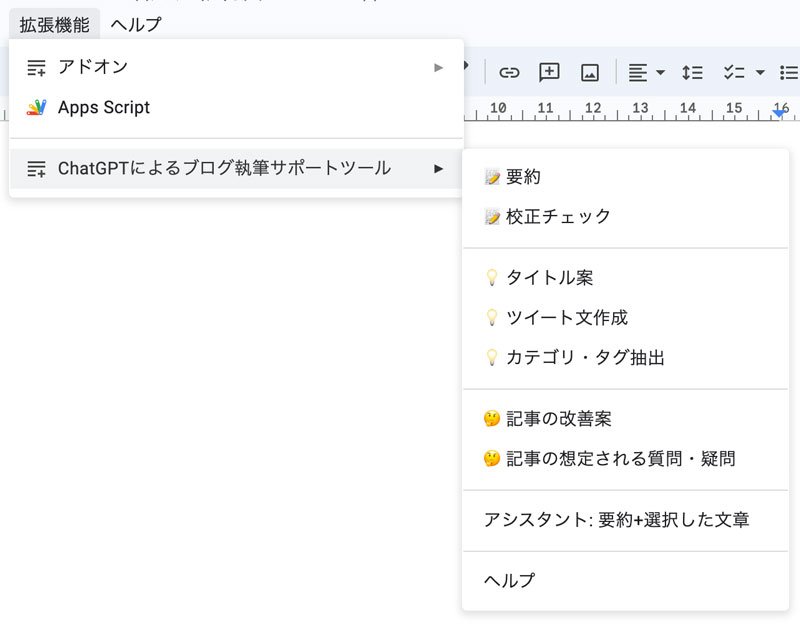Click the memo icon beside 要約
Viewport: 800px width, 624px height.
(x=492, y=177)
